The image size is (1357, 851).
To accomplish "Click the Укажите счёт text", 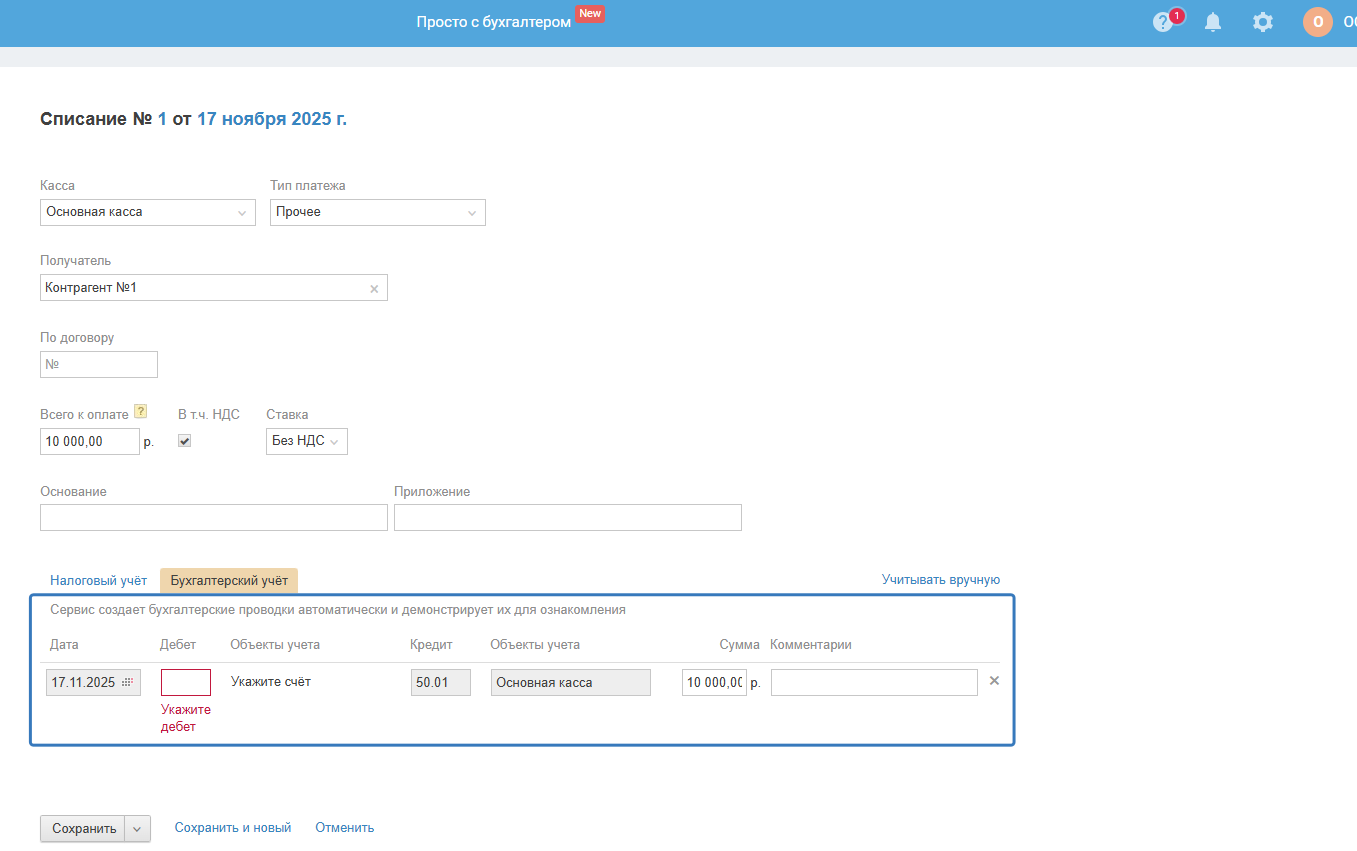I will (271, 682).
